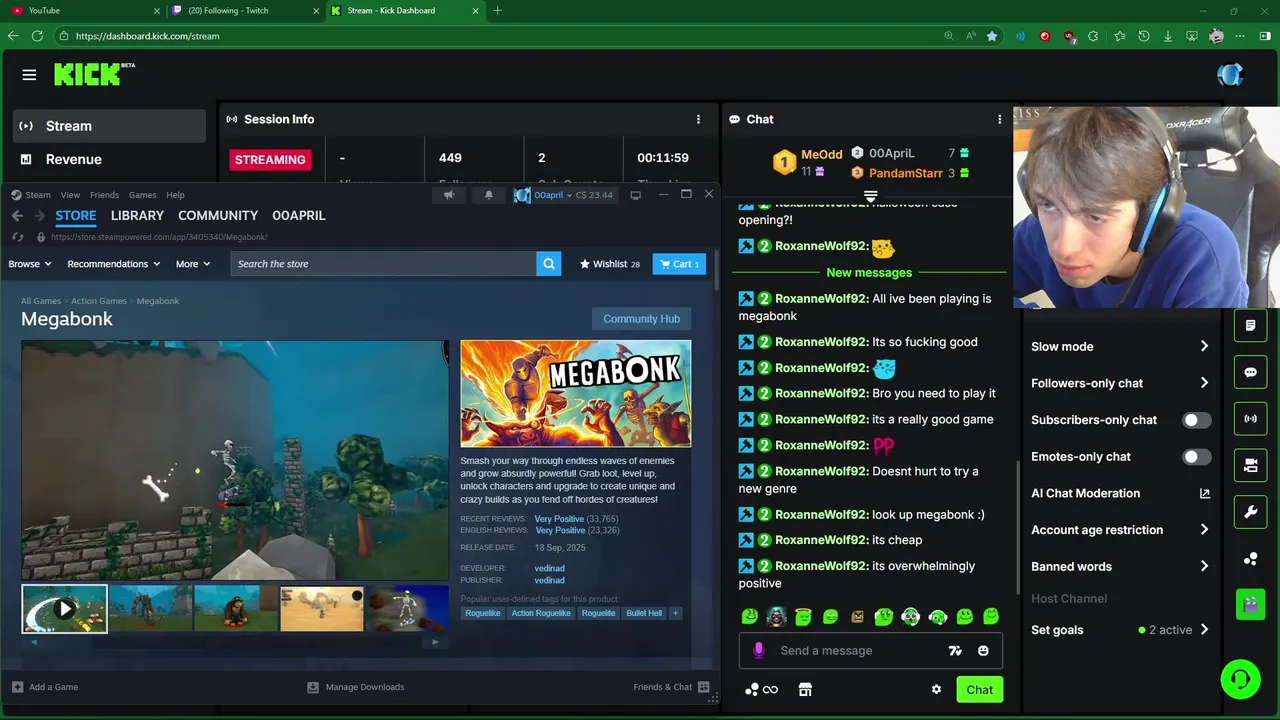Click Search the store field
Image resolution: width=1280 pixels, height=720 pixels.
(x=384, y=264)
